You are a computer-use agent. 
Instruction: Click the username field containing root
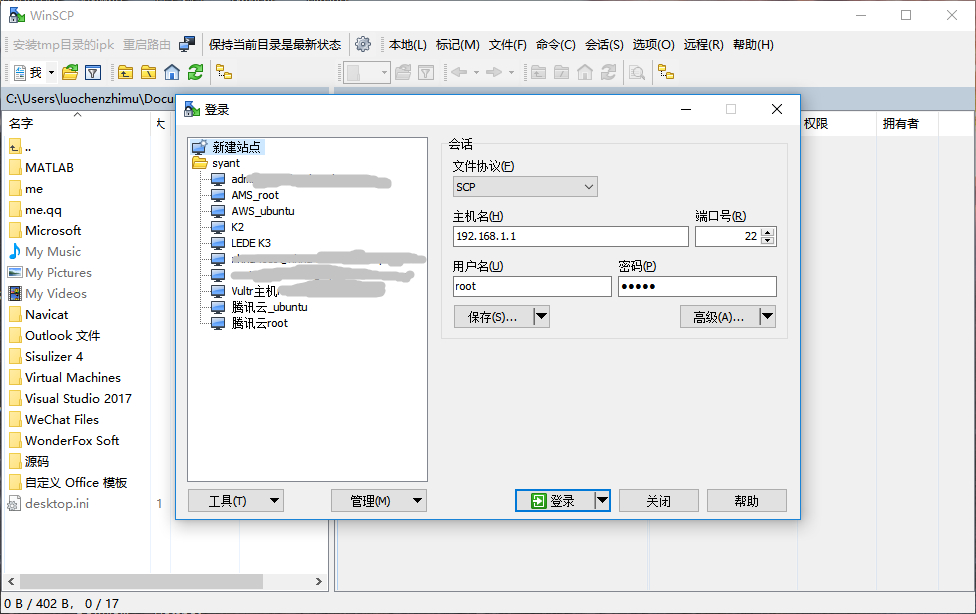532,286
